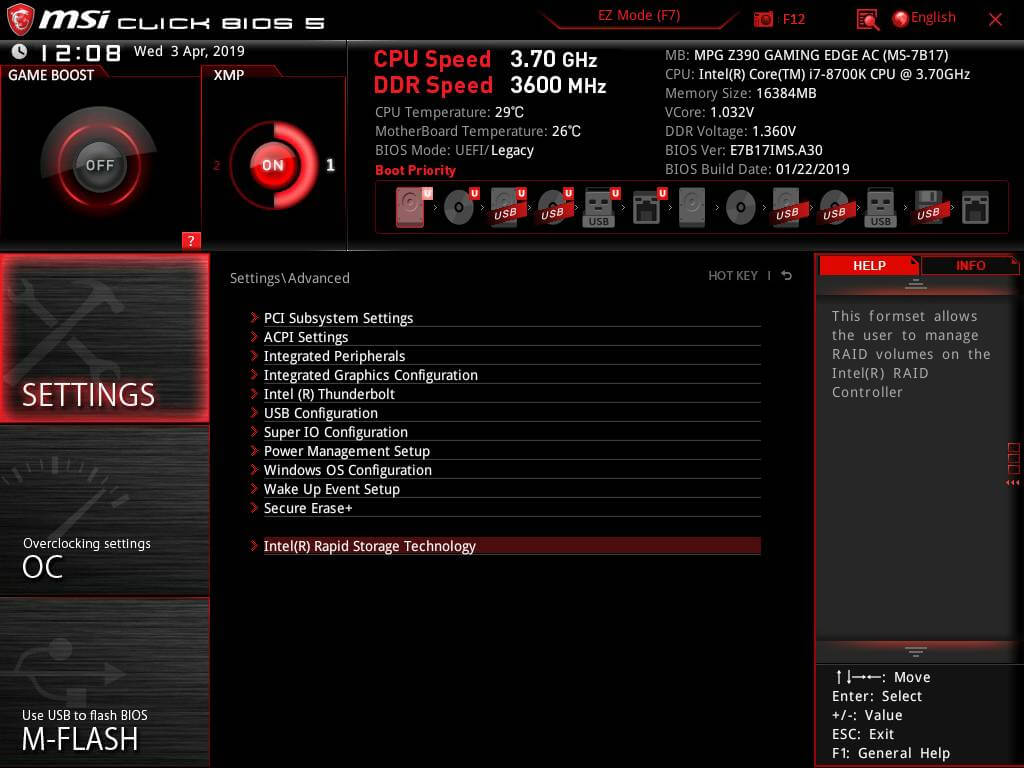Switch to EZ Mode (F7)
The height and width of the screenshot is (768, 1024).
[639, 15]
